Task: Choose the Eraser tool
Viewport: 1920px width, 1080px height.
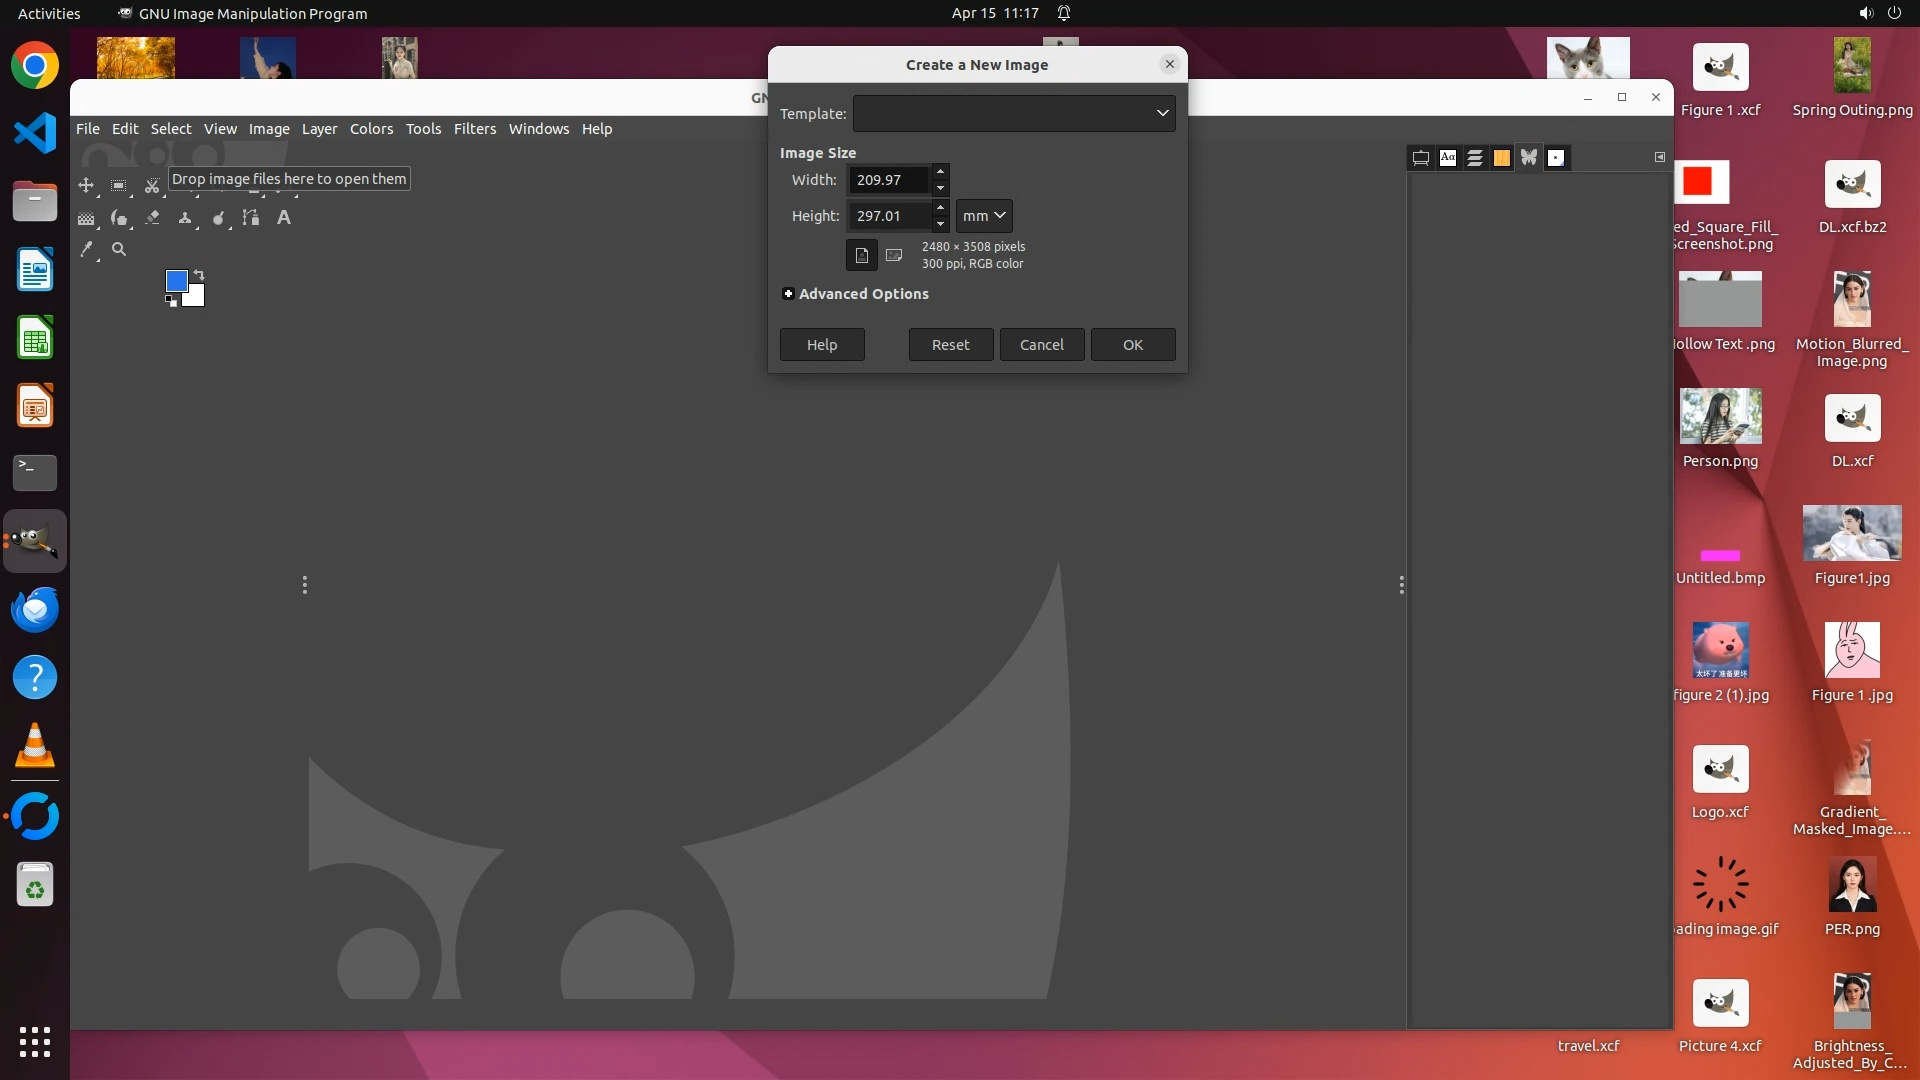Action: [x=152, y=217]
